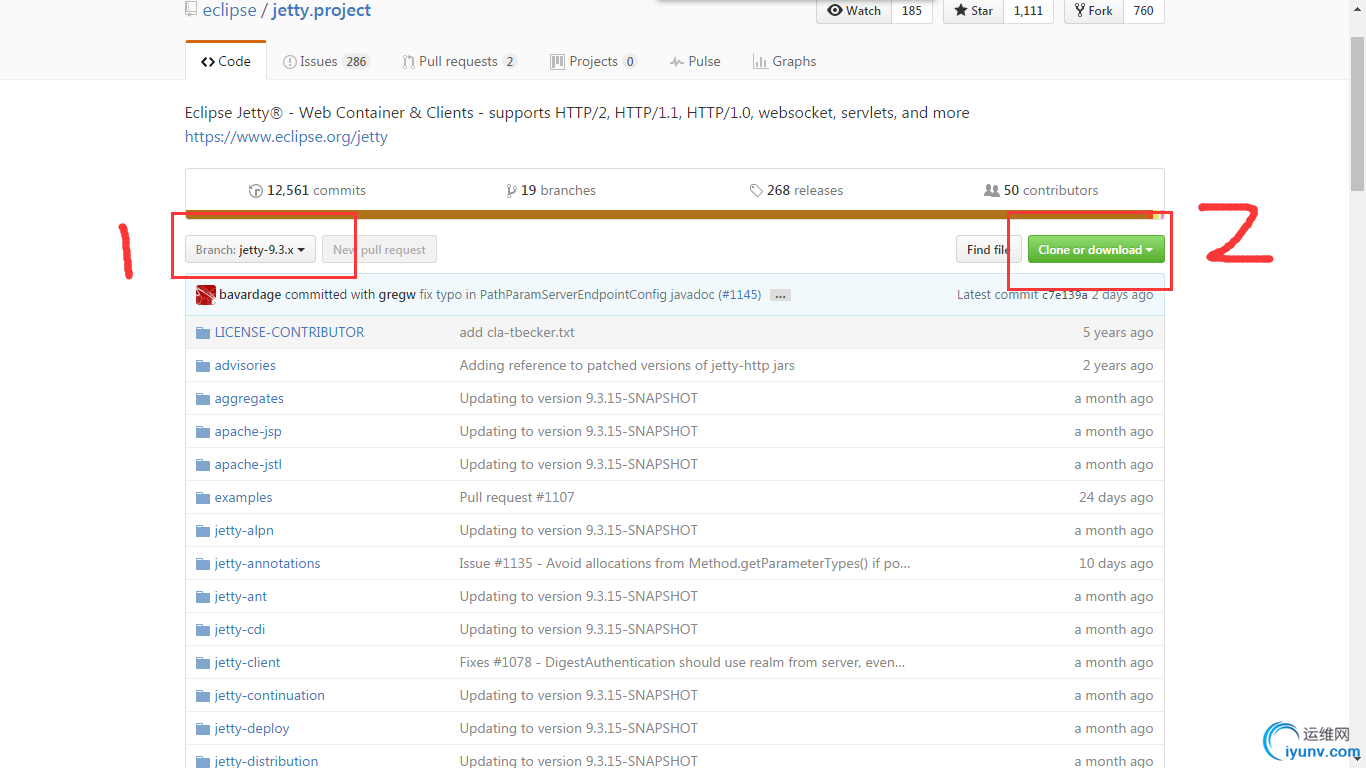Image resolution: width=1366 pixels, height=768 pixels.
Task: Click the jetty-continuation folder icon
Action: tap(203, 696)
